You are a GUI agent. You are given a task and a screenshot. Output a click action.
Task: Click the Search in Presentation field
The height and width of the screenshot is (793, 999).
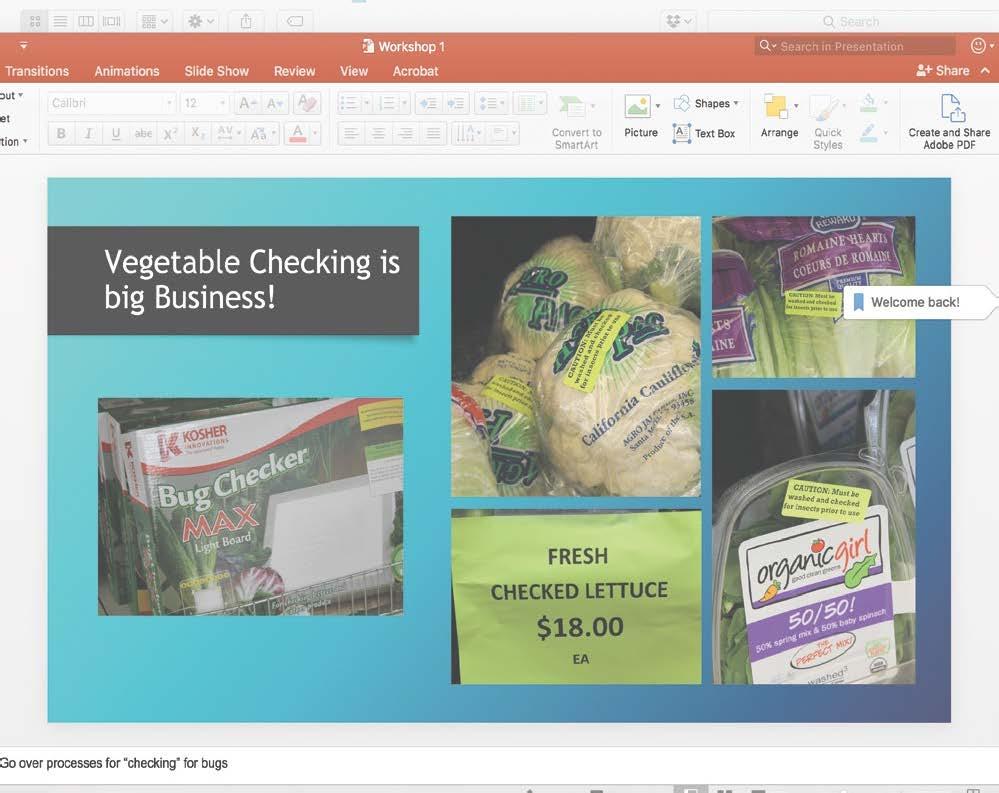point(855,46)
